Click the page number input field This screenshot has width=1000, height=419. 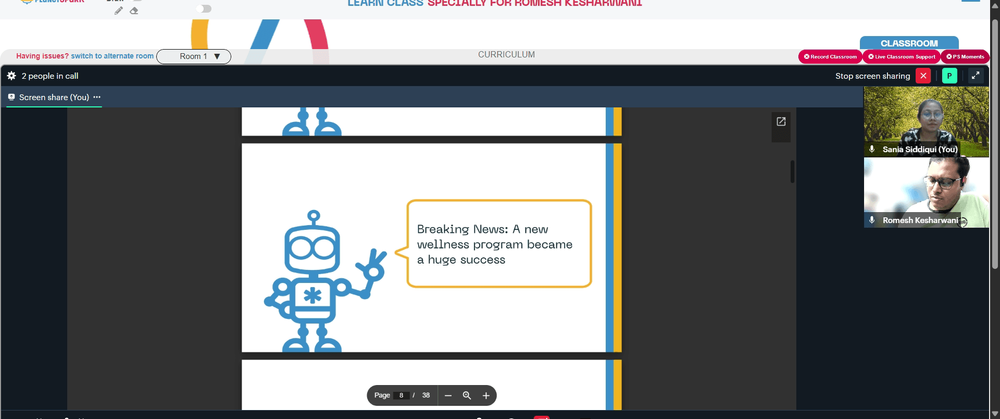pyautogui.click(x=401, y=395)
